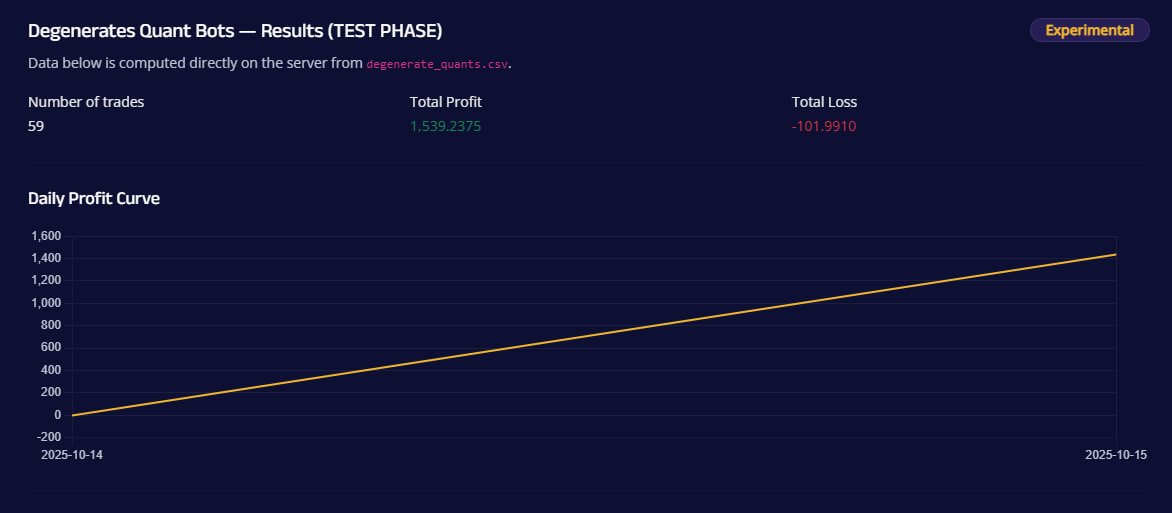Select the green 1,539.2375 profit value
1172x513 pixels.
point(445,126)
